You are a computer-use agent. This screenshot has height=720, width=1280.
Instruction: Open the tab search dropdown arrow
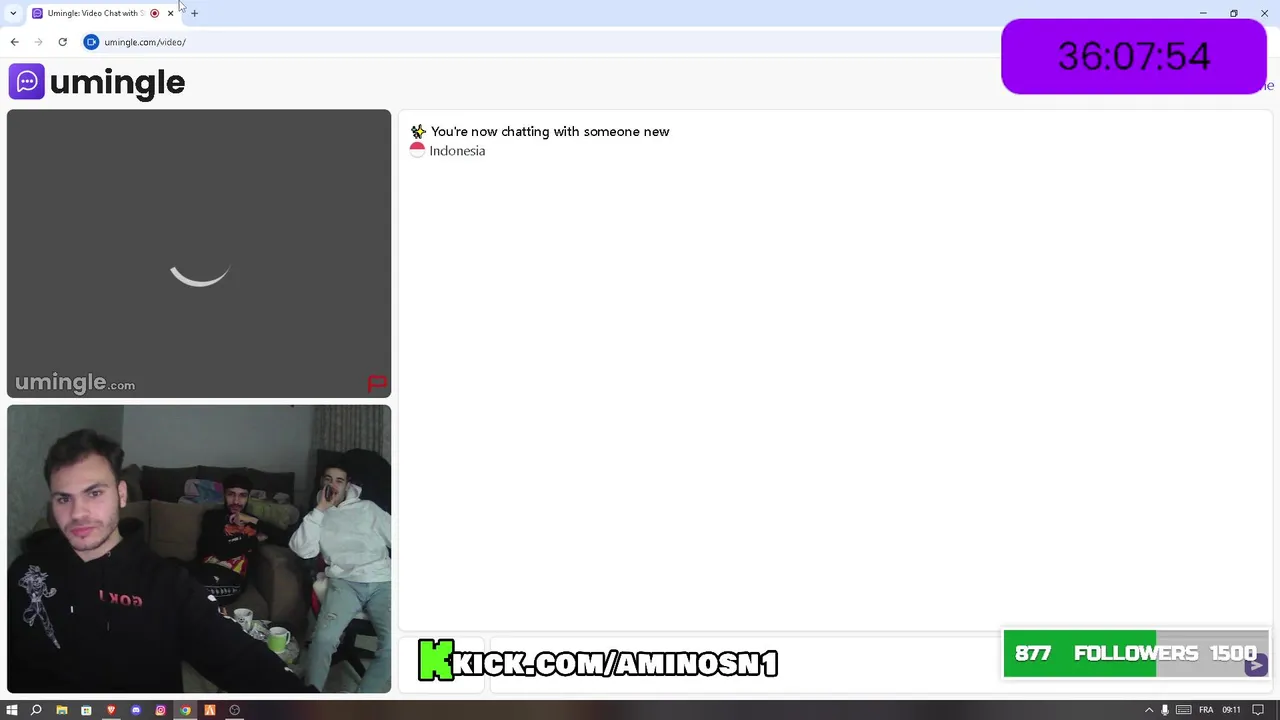click(12, 13)
